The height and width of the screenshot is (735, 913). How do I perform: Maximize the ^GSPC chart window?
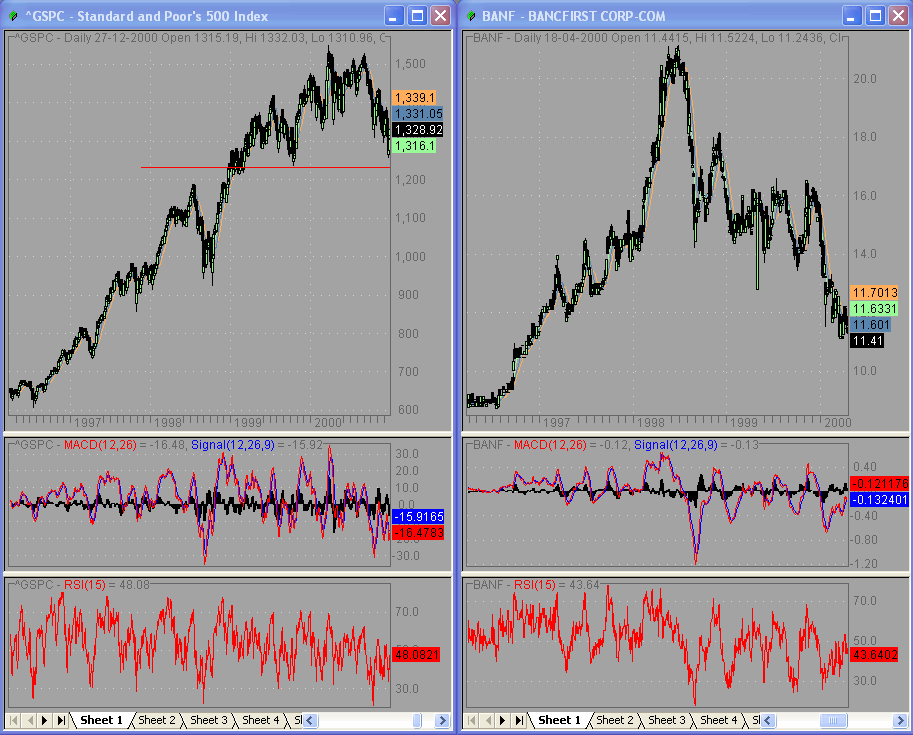pyautogui.click(x=417, y=16)
